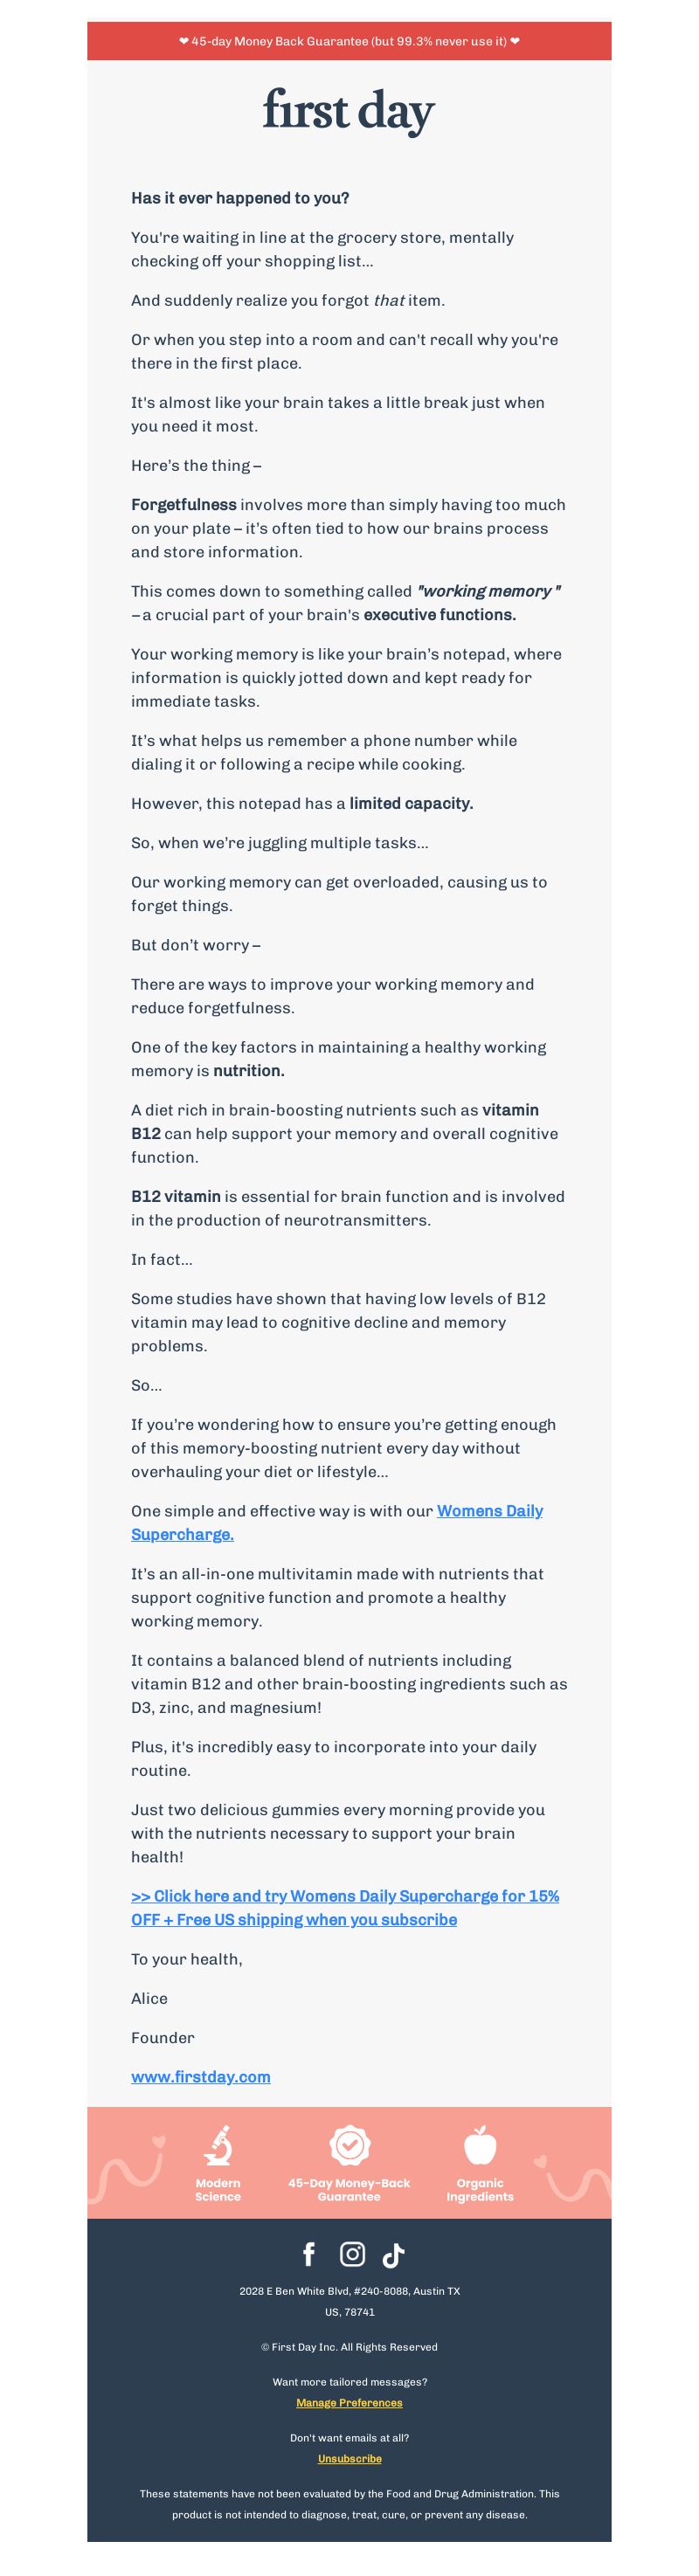Click the Modern Science microscope icon
Image resolution: width=699 pixels, height=2576 pixels.
[218, 2144]
